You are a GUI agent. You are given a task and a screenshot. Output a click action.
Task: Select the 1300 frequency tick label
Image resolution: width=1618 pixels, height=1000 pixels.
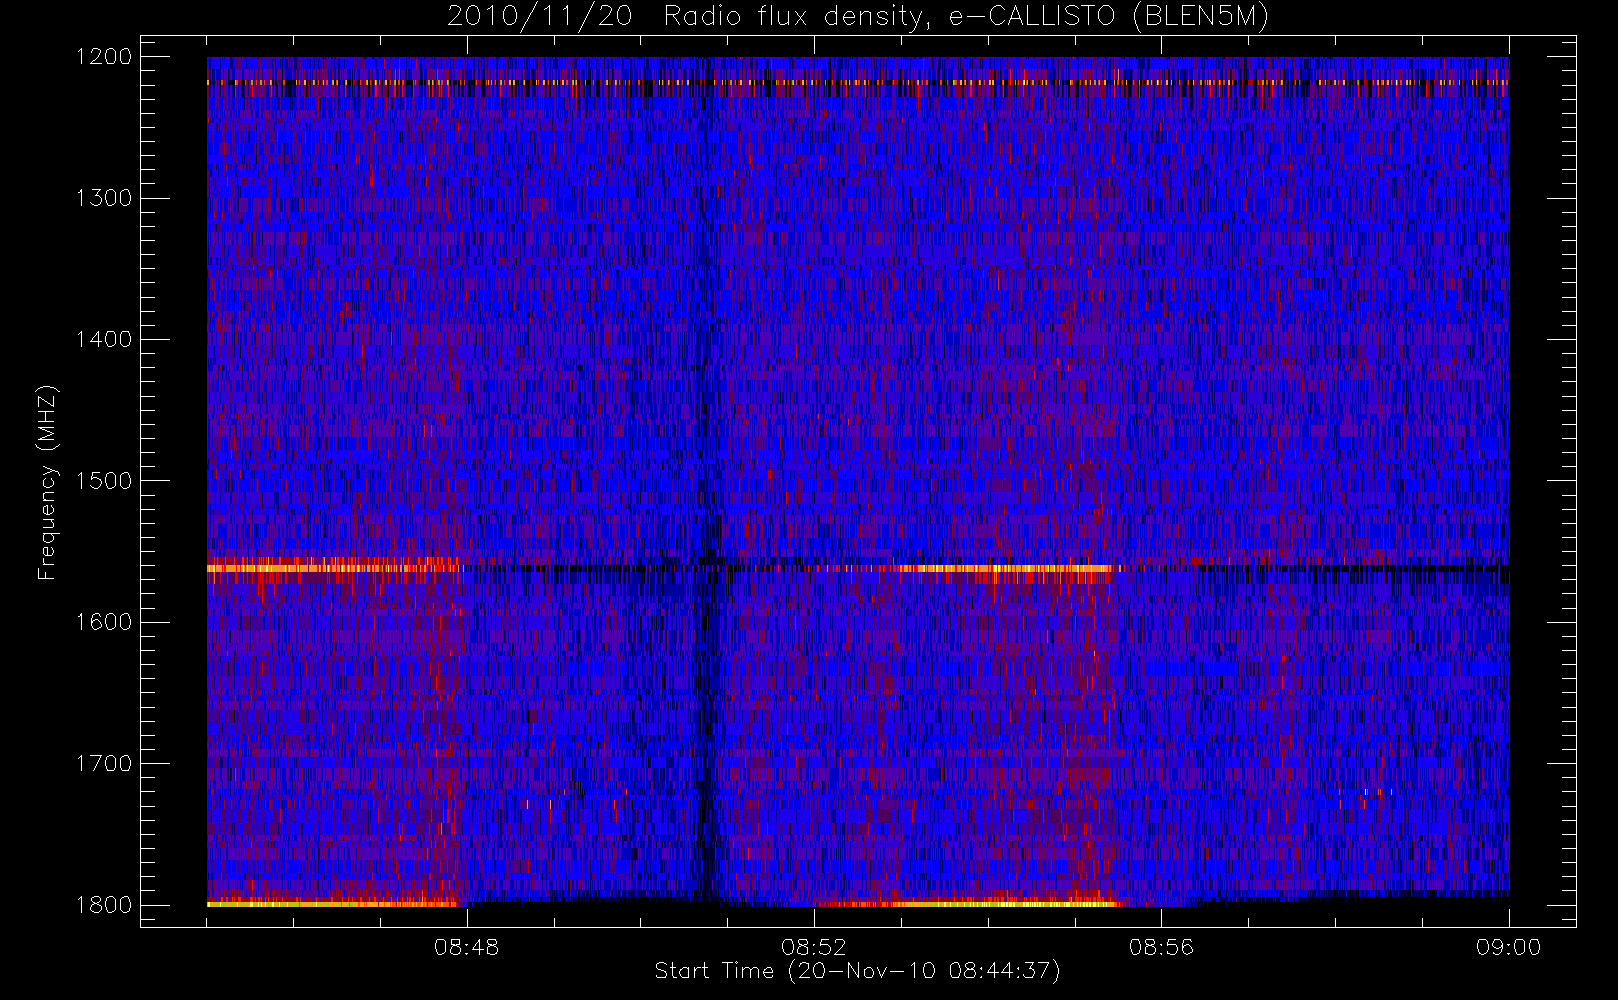(x=104, y=198)
